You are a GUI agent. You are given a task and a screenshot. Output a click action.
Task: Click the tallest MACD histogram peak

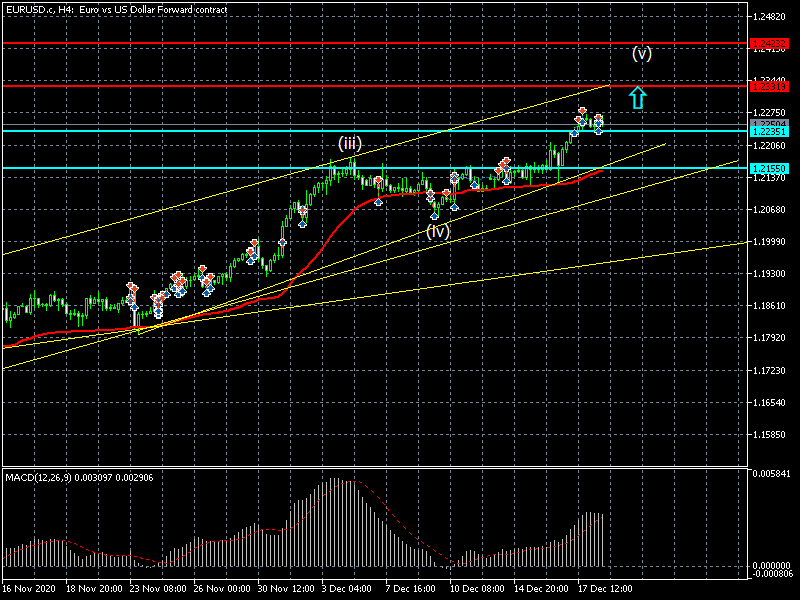pos(337,481)
